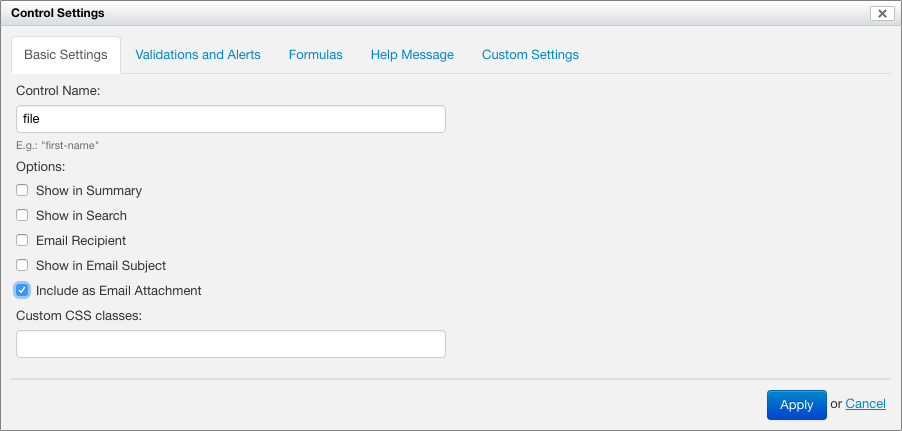The height and width of the screenshot is (431, 902).
Task: Click the 'Options:' section label
Action: 41,166
